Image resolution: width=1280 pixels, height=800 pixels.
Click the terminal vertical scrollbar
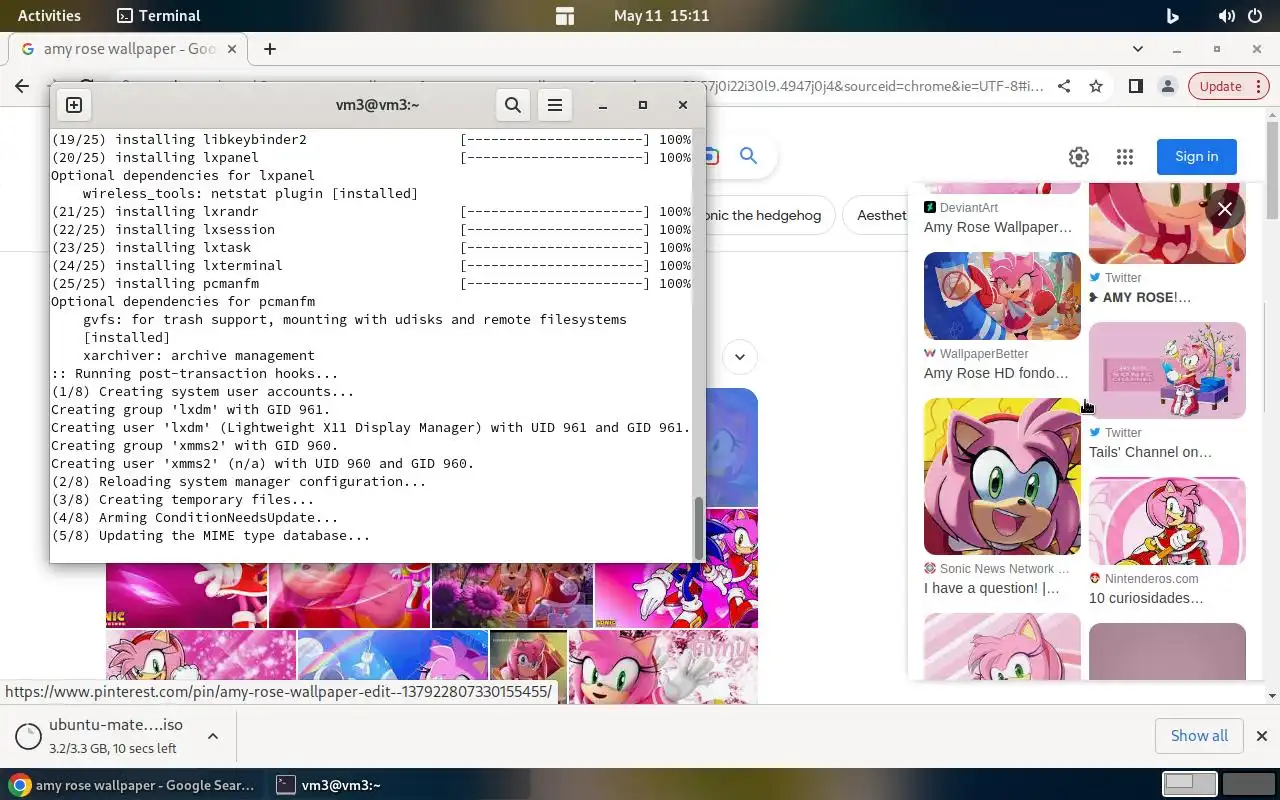[698, 529]
